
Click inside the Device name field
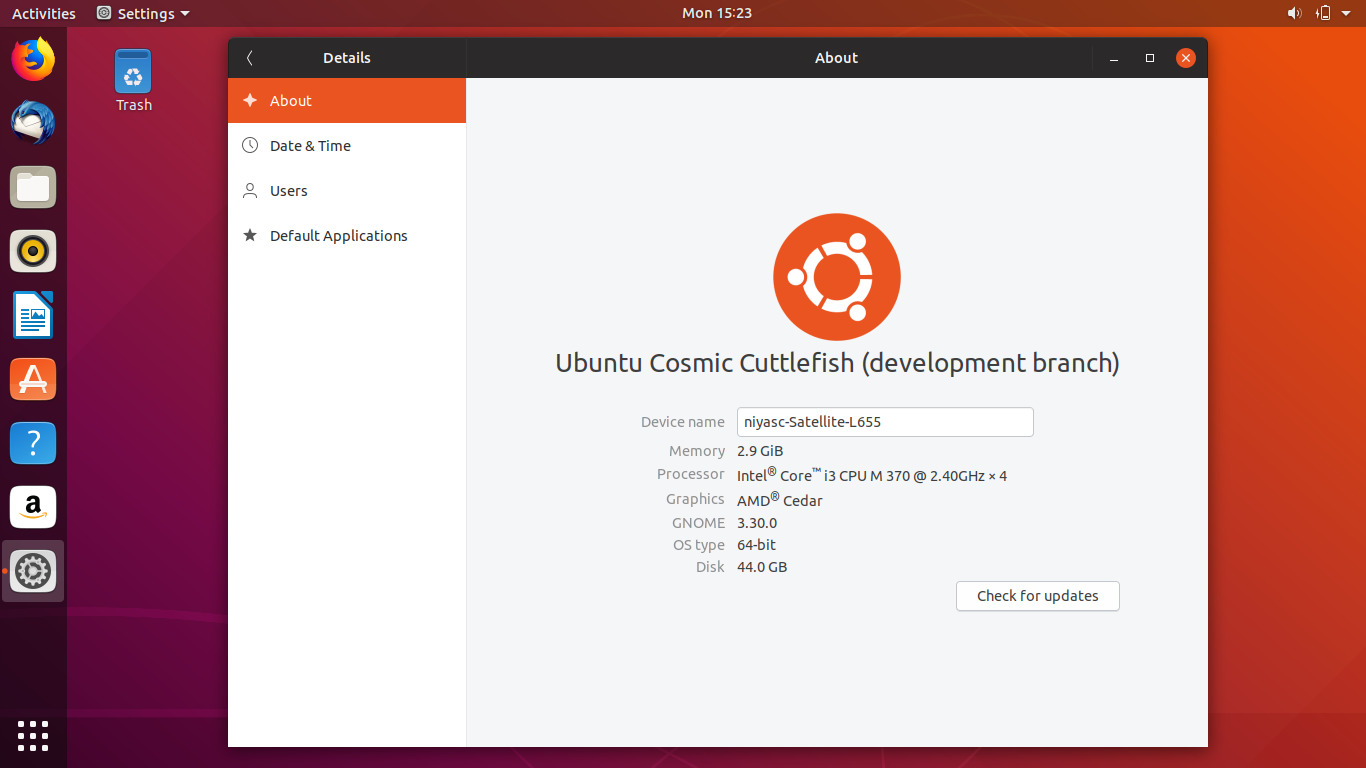(x=884, y=422)
